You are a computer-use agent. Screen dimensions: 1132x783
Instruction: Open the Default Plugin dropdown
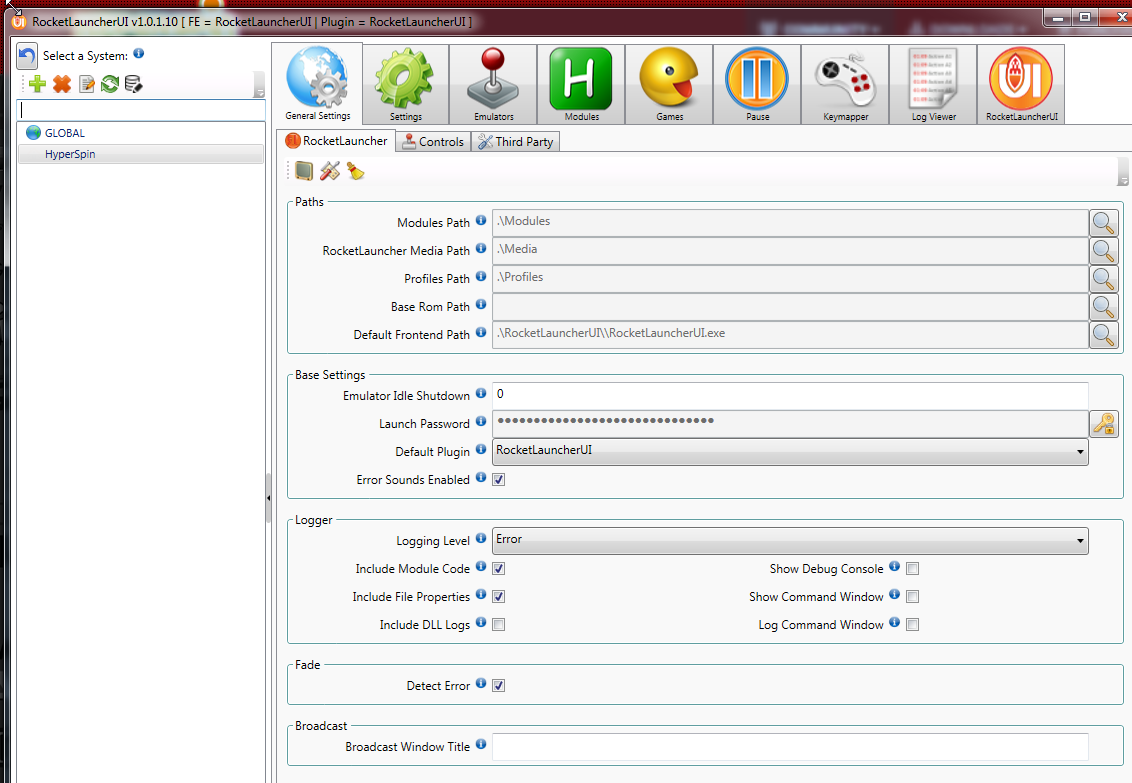coord(790,452)
